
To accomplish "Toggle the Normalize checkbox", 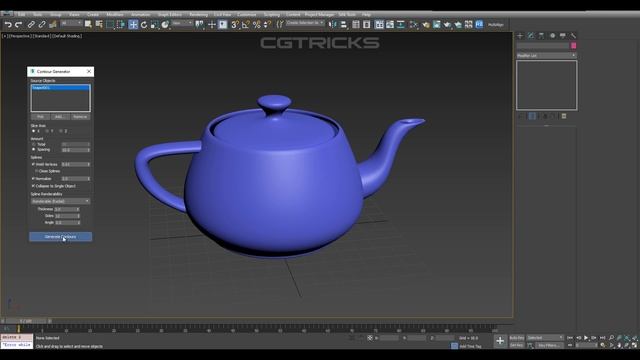I will point(33,178).
